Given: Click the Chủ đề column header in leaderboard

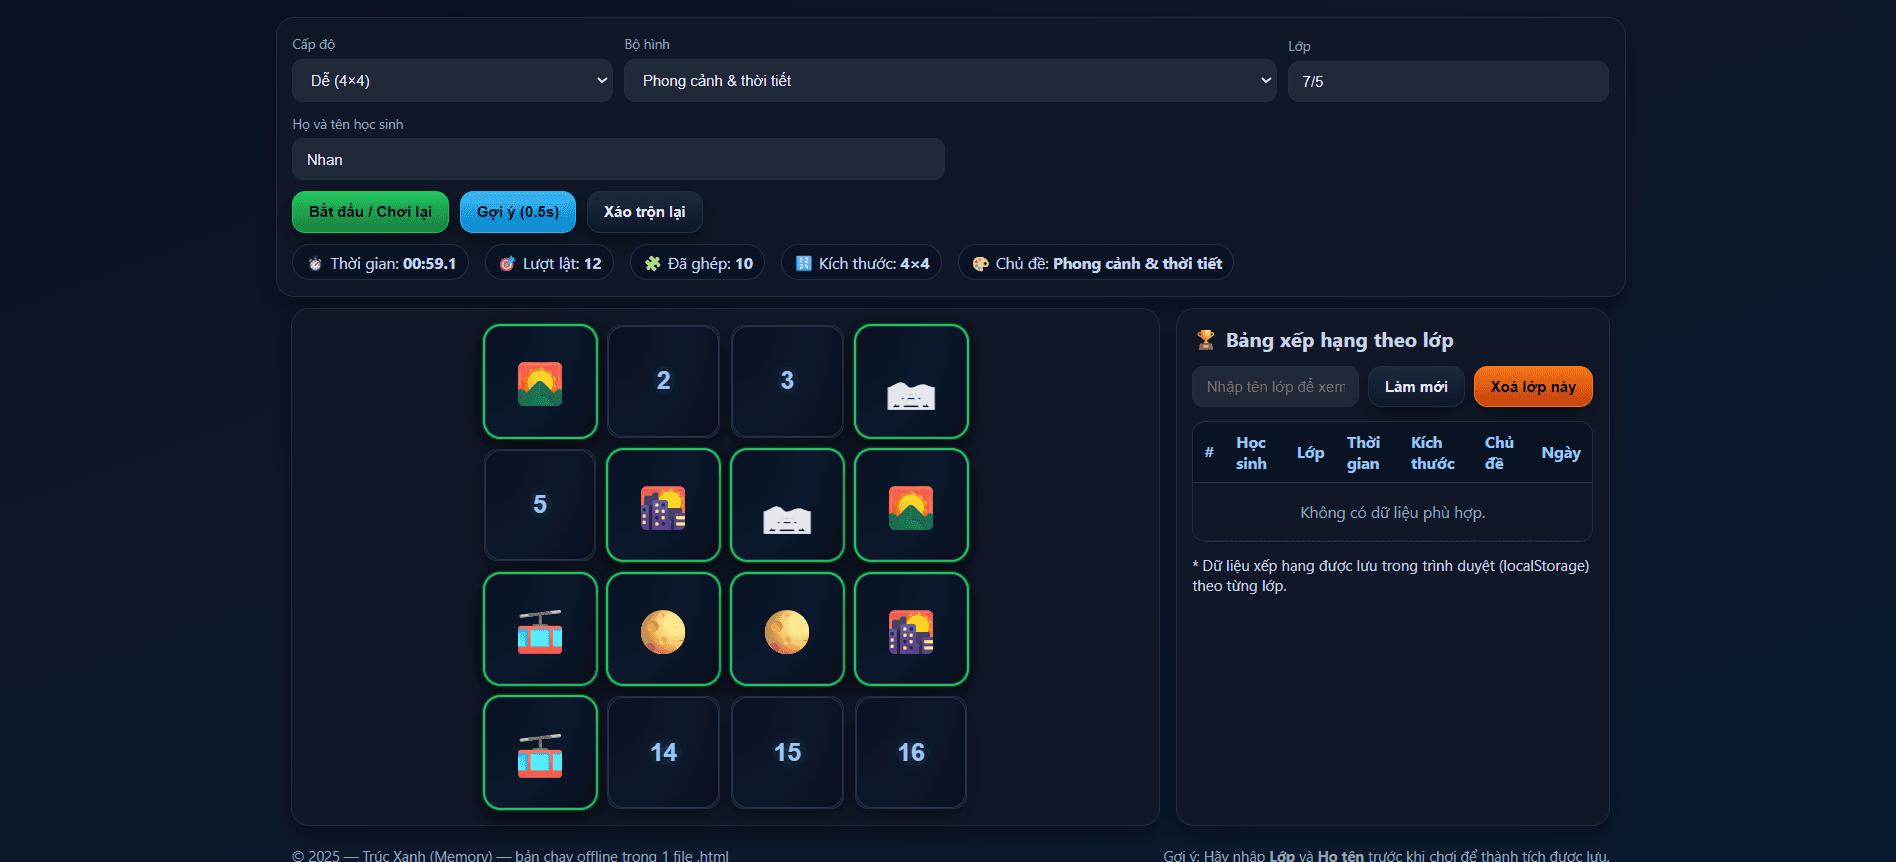Looking at the screenshot, I should tap(1498, 453).
